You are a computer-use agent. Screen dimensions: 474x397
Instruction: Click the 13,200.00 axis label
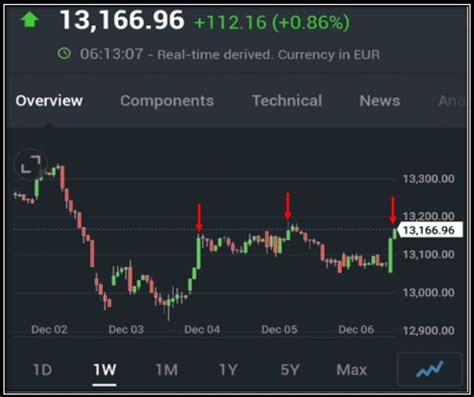[x=429, y=216]
